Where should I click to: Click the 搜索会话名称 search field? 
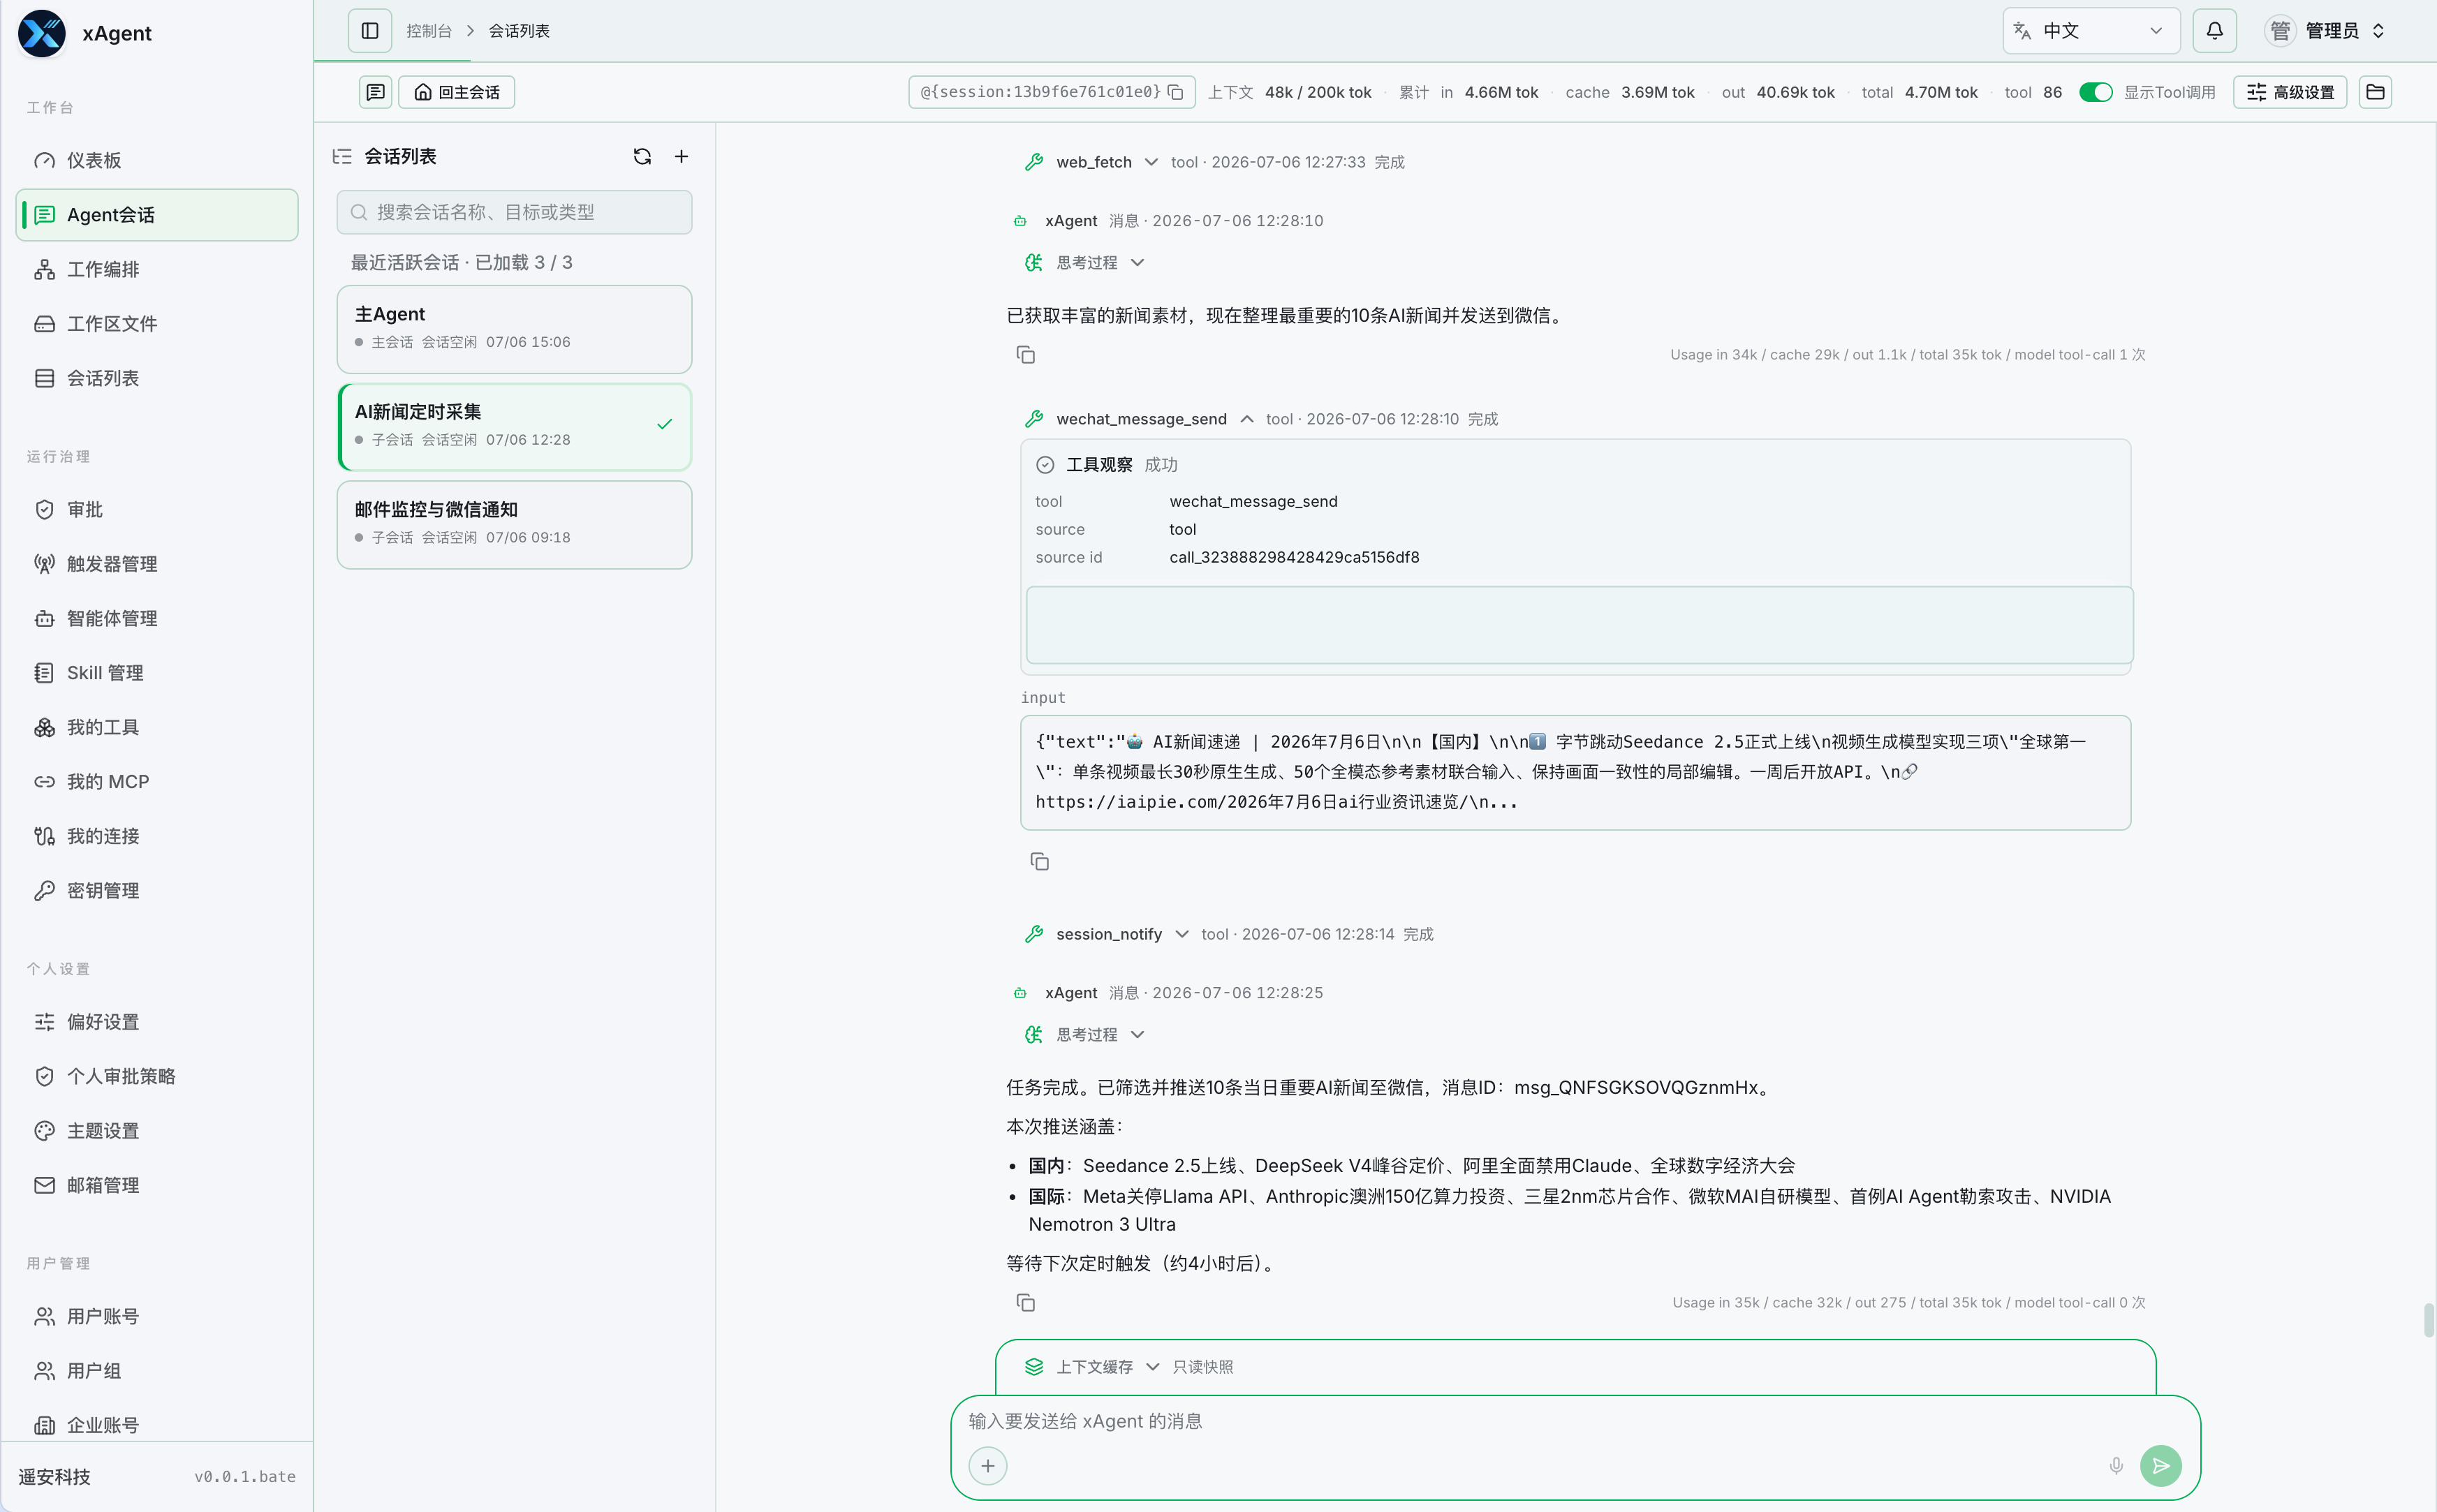[x=514, y=212]
